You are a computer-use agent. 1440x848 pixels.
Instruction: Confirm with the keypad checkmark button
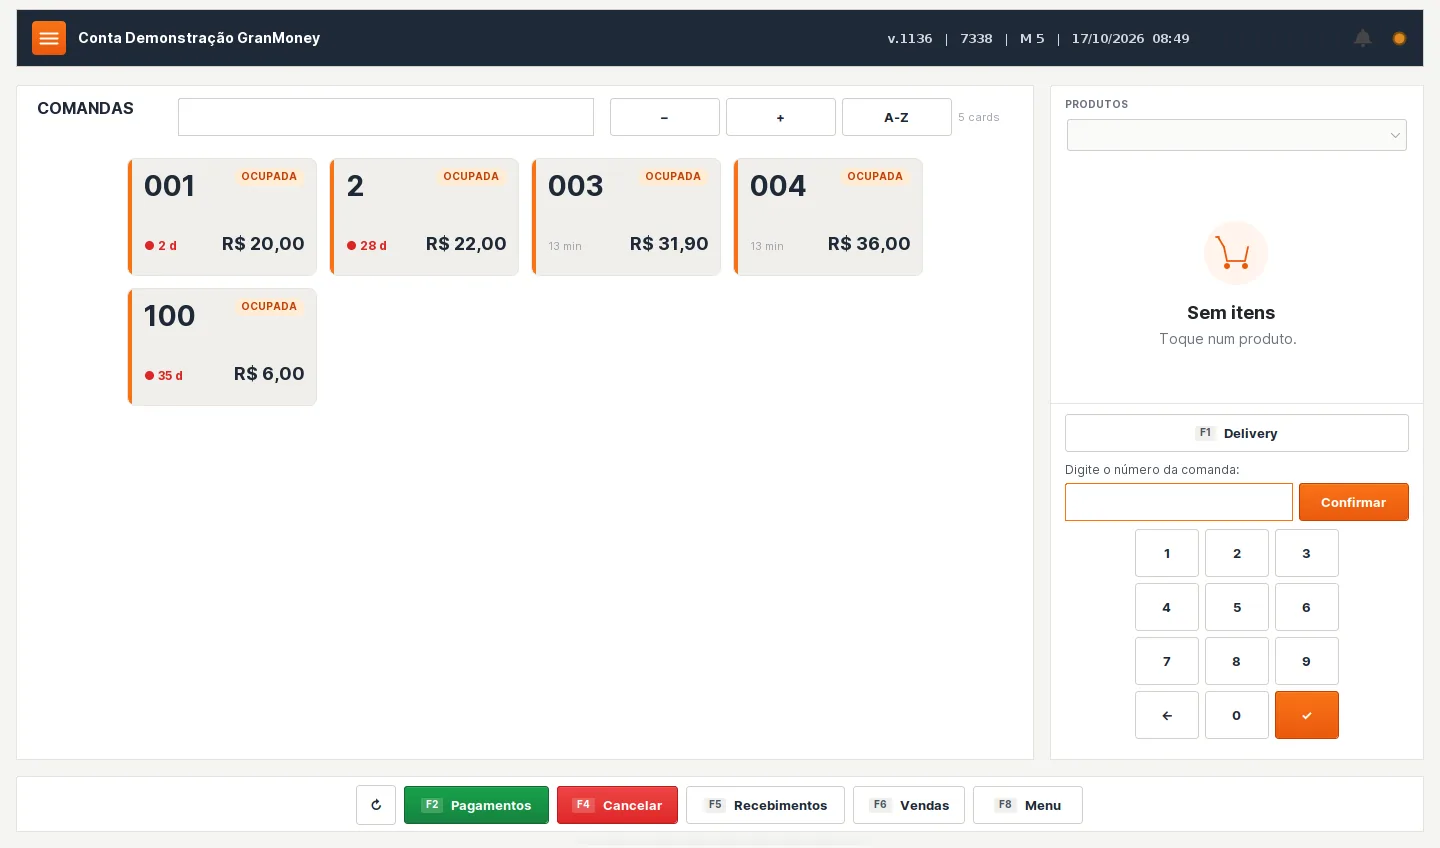(1307, 715)
